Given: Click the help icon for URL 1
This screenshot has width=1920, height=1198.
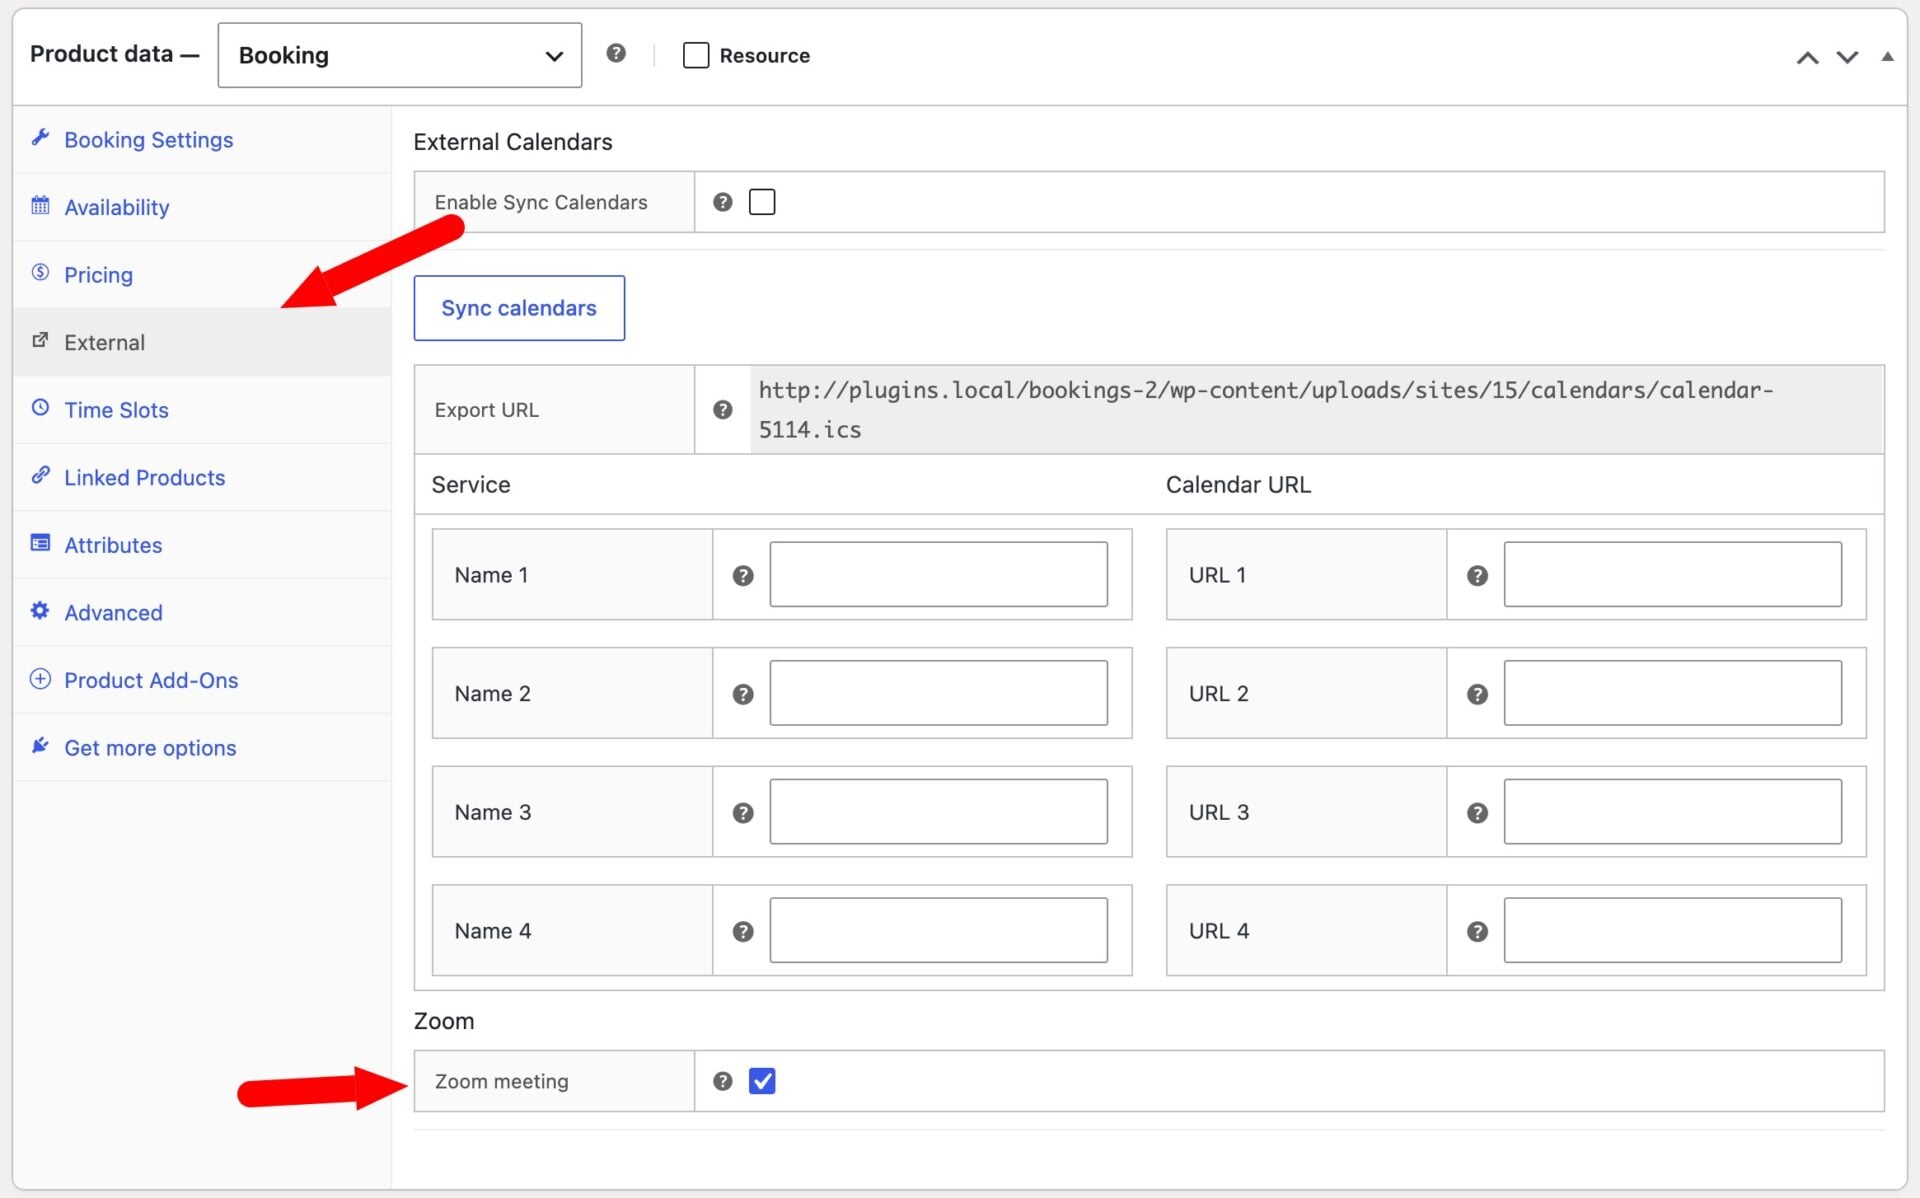Looking at the screenshot, I should (1477, 575).
